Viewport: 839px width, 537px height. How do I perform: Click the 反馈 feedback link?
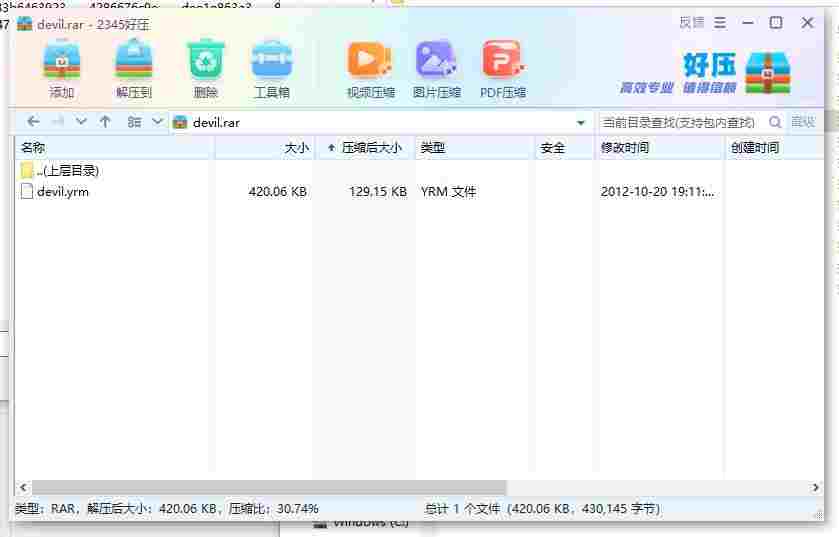pos(692,22)
